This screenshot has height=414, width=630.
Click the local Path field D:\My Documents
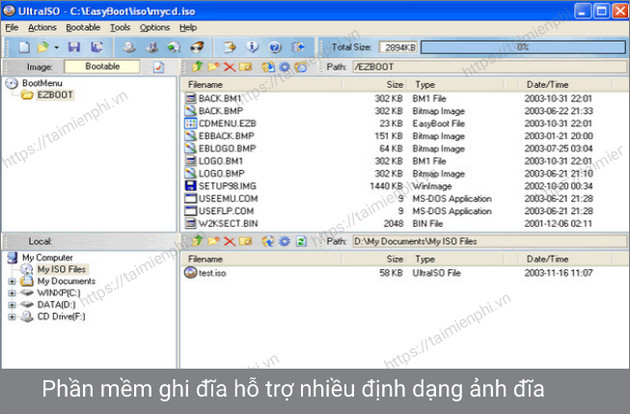tap(489, 241)
